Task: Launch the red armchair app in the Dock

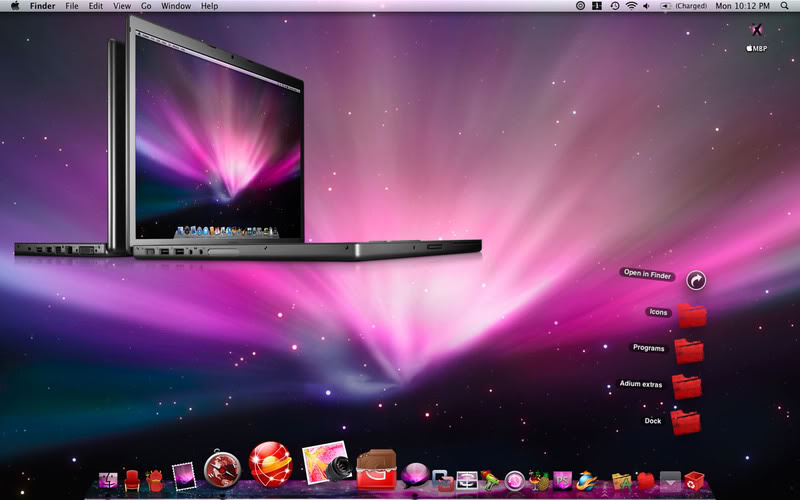Action: [132, 481]
